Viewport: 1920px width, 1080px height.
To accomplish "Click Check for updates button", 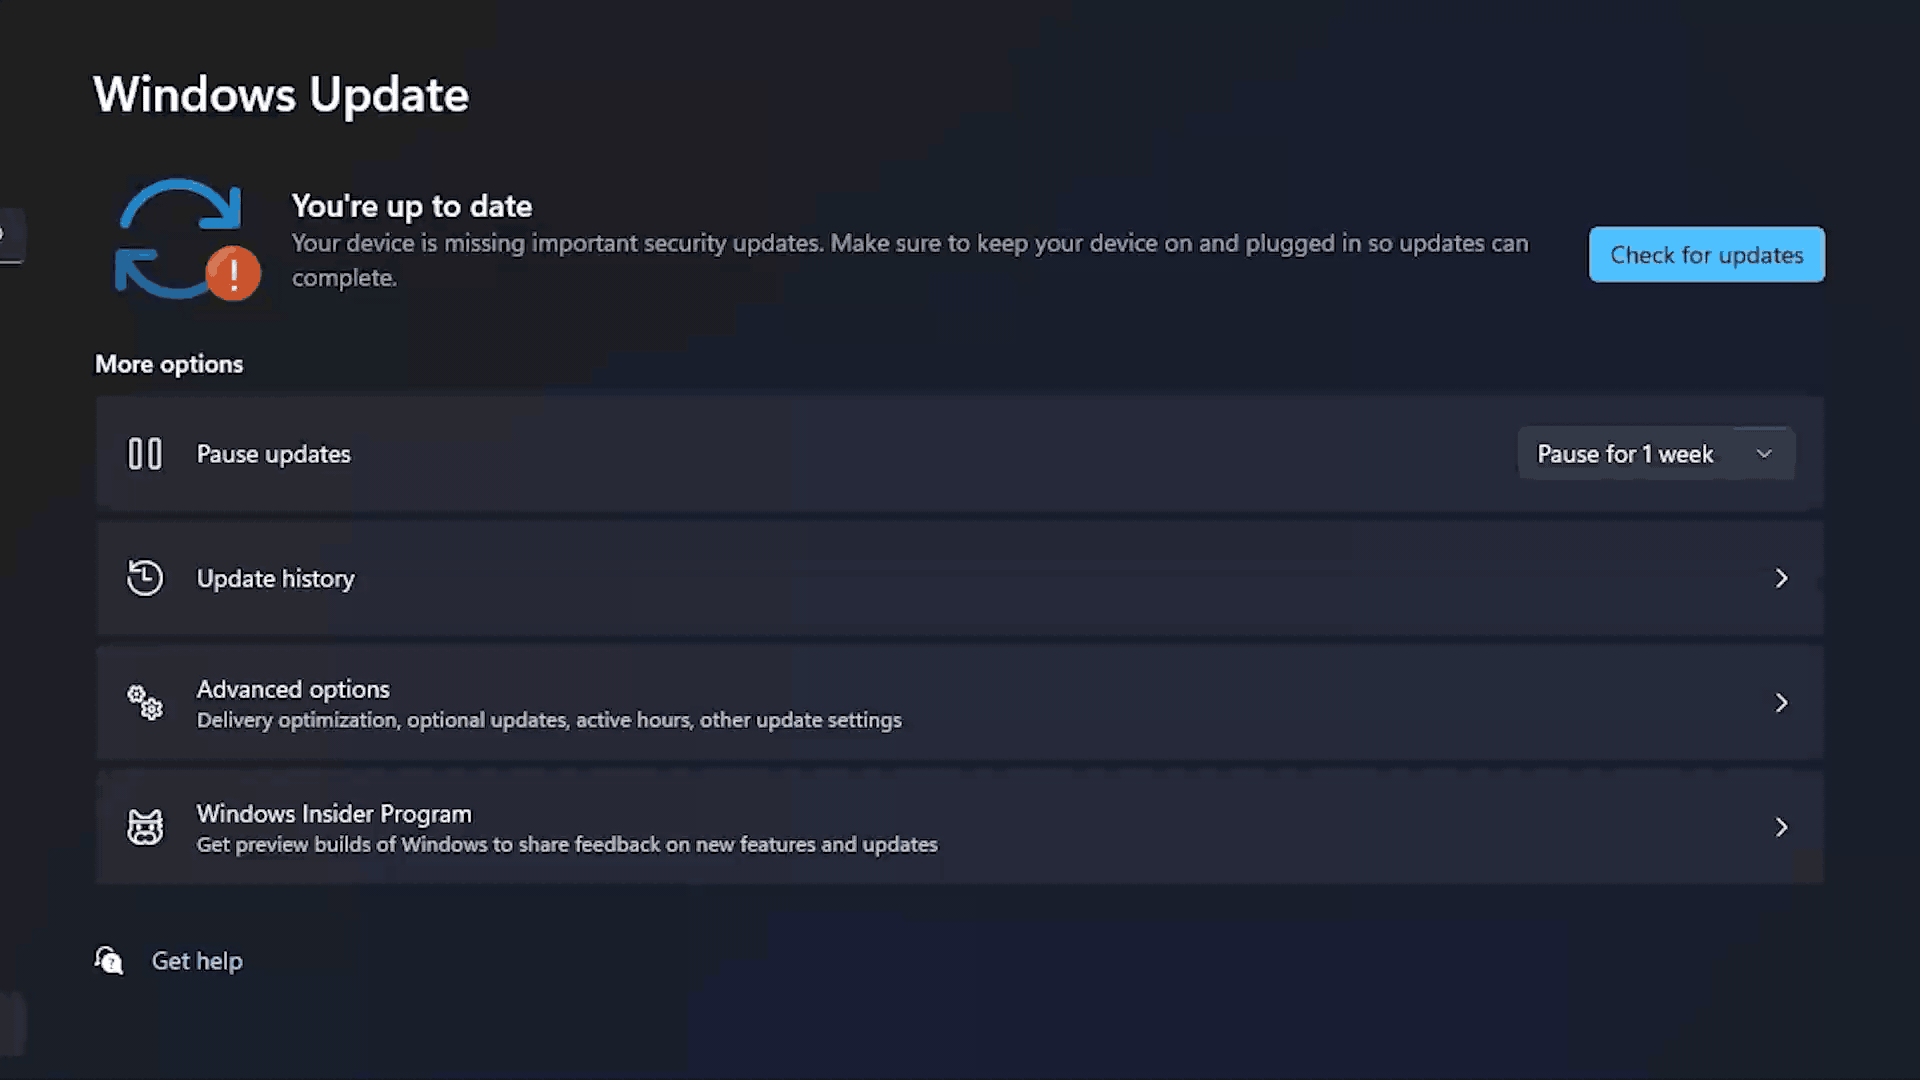I will 1706,255.
